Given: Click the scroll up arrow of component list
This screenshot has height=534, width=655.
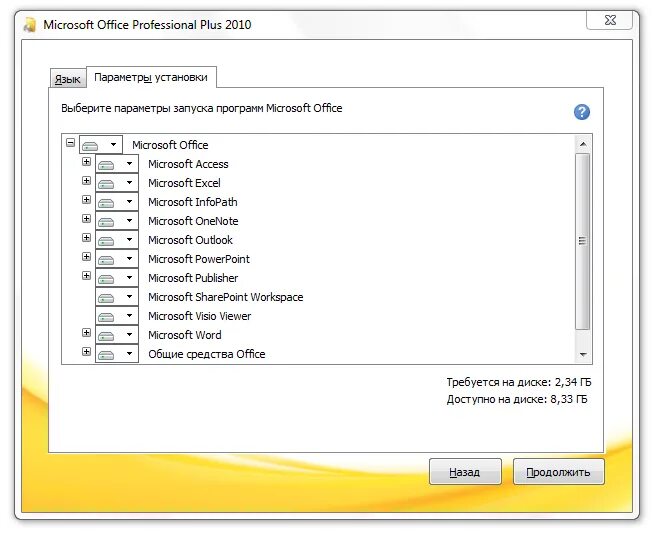Looking at the screenshot, I should coord(583,145).
